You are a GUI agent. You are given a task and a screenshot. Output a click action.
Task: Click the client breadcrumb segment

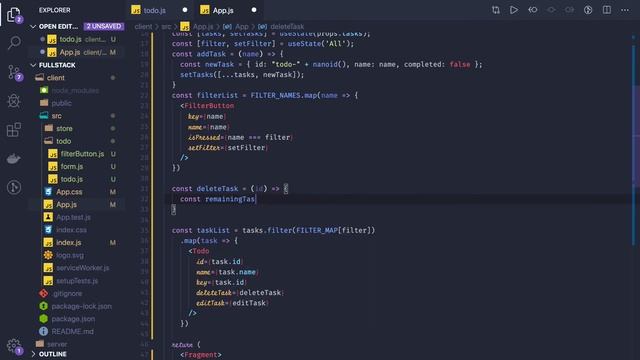point(143,27)
